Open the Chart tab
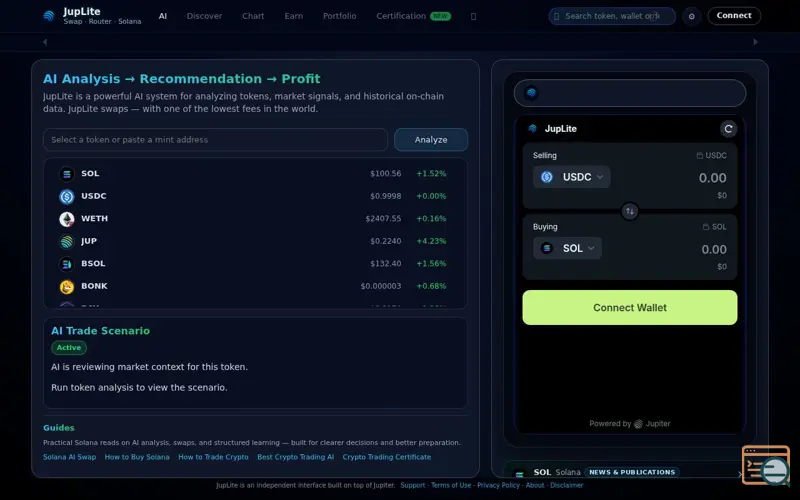Viewport: 800px width, 500px height. coord(253,16)
